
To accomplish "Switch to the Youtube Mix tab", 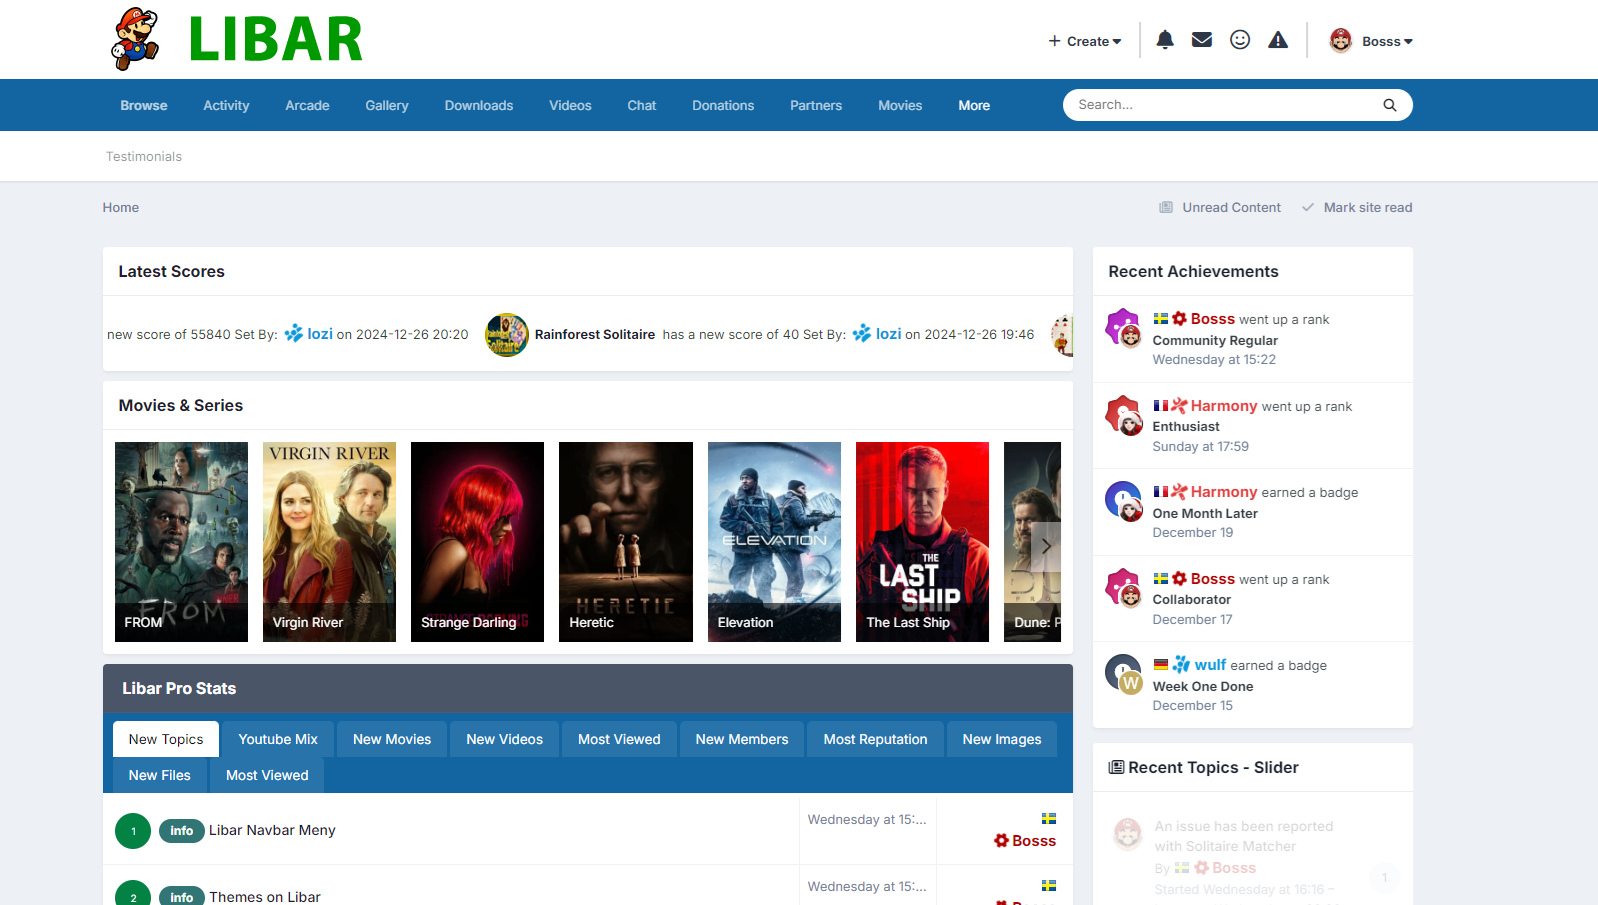I will (x=278, y=739).
